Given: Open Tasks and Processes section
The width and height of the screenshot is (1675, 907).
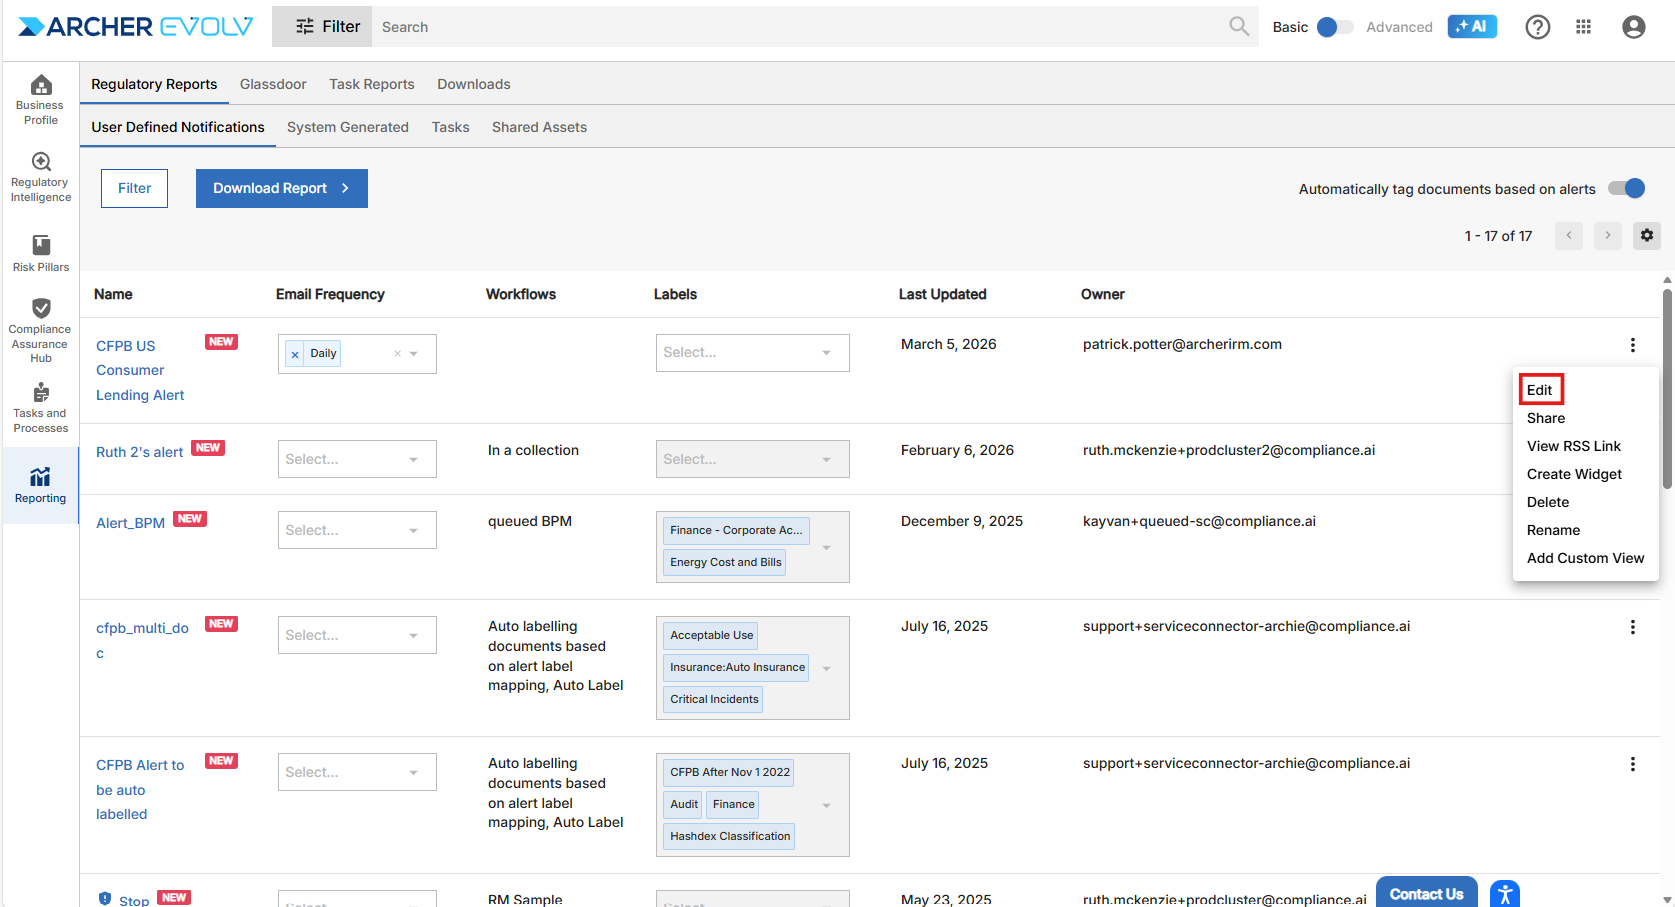Looking at the screenshot, I should [x=41, y=407].
